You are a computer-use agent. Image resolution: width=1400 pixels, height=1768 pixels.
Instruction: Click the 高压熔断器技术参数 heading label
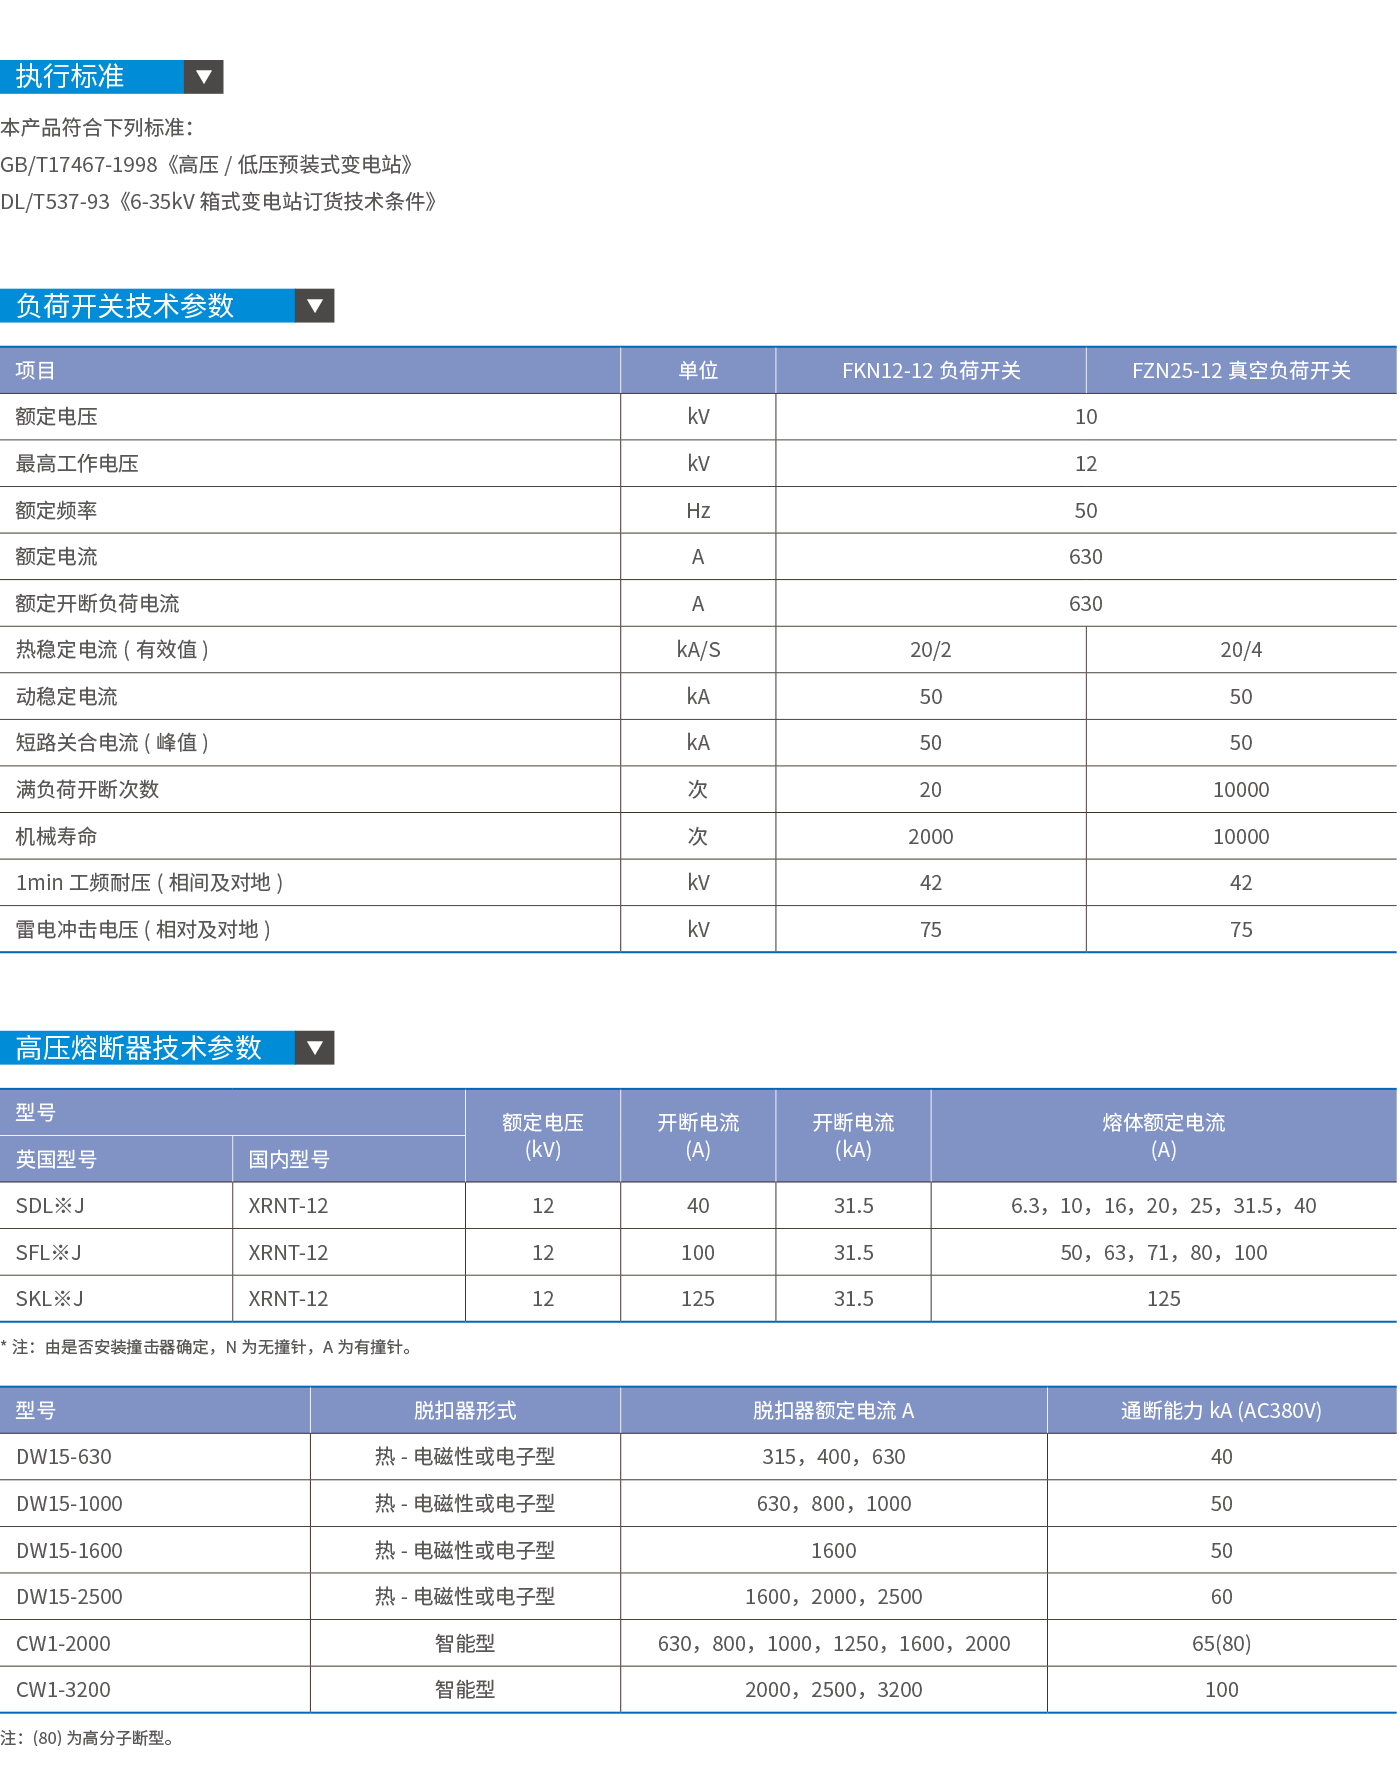139,1048
